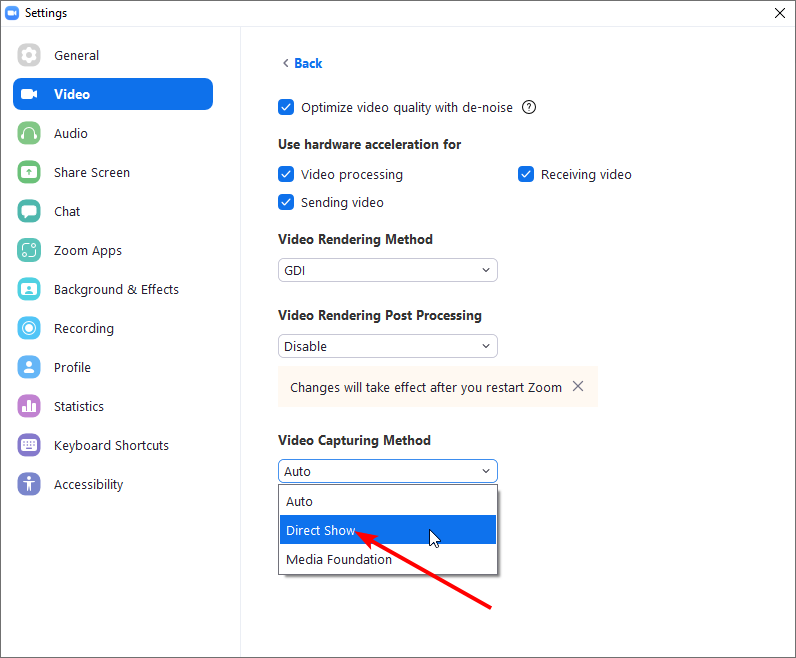
Task: Dismiss the restart Zoom notice
Action: coord(578,386)
